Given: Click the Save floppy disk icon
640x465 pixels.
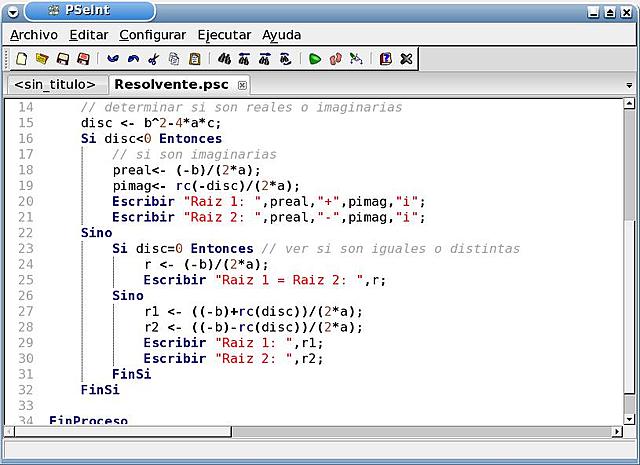Looking at the screenshot, I should point(62,59).
